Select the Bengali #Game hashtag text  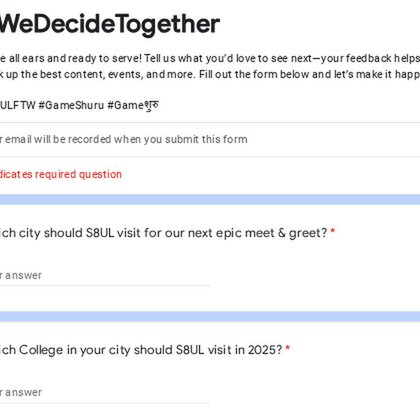133,105
